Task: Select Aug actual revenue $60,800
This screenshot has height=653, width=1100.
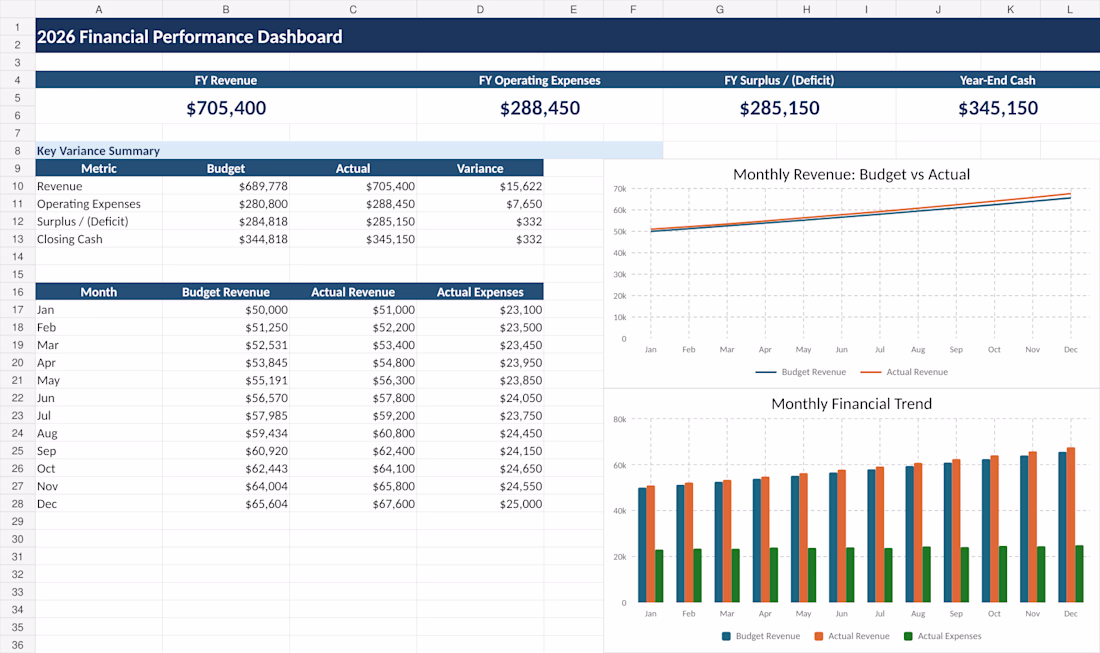Action: (353, 433)
